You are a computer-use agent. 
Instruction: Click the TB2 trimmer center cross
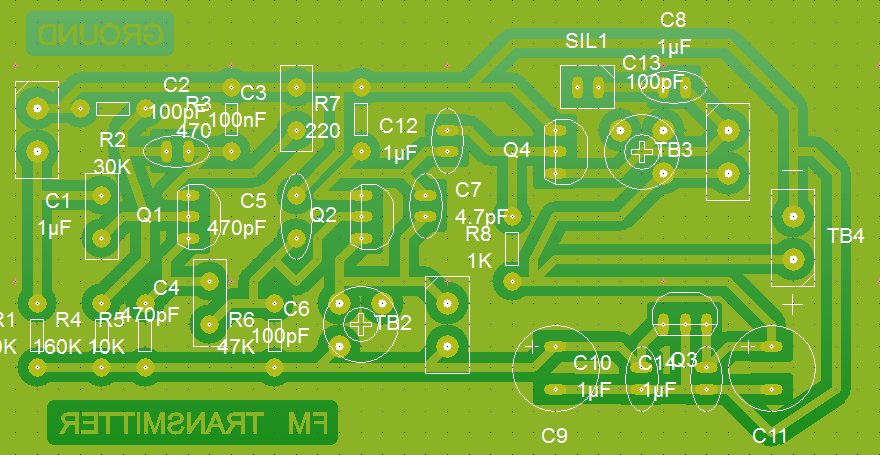361,323
